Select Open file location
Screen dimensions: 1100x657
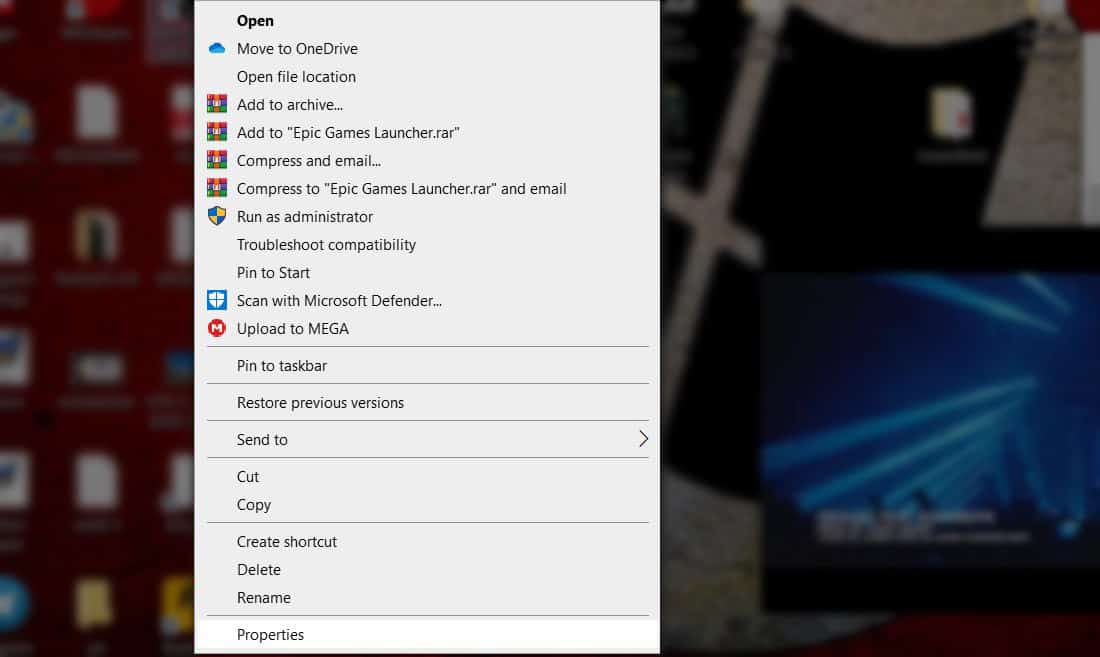427,76
